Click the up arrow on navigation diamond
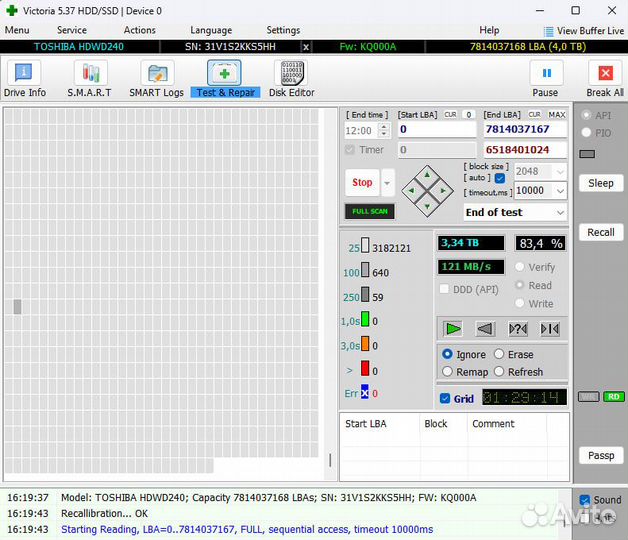Screen dimensions: 628x540 427,175
